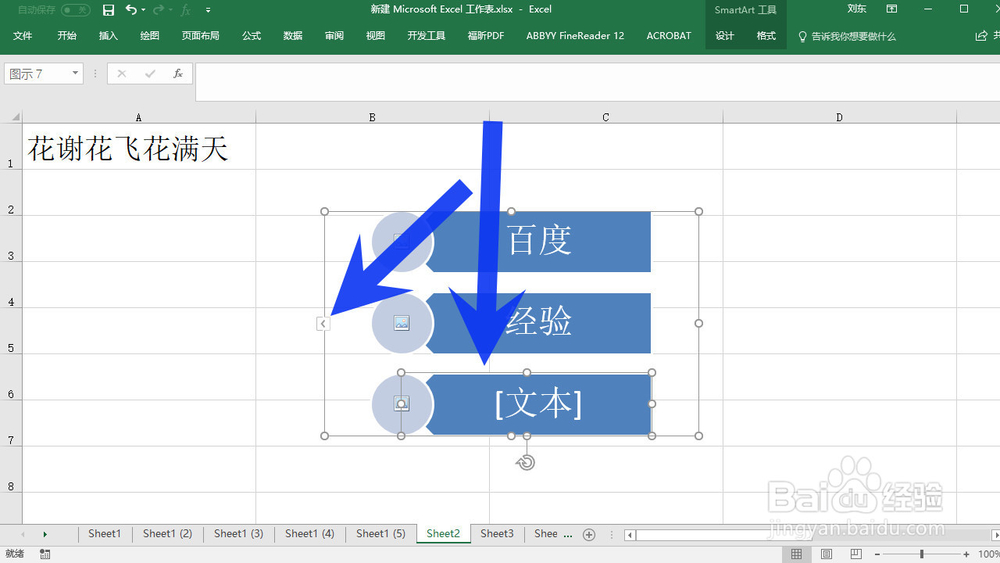
Task: Open the 审阅 ribbon tab
Action: point(334,36)
